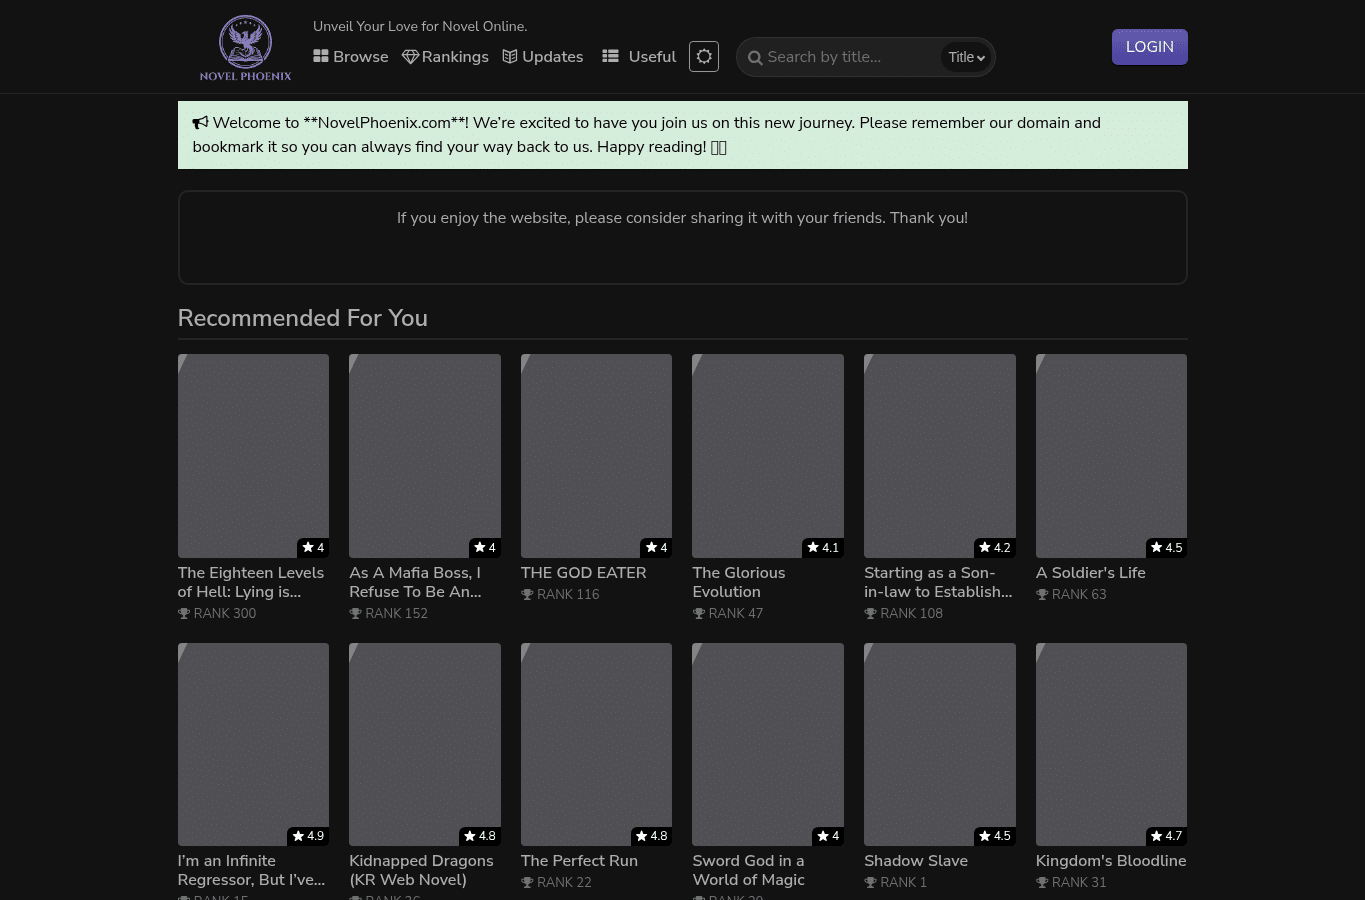Click the 4.9 star badge on Infinite Regressor
Viewport: 1365px width, 900px height.
(x=308, y=836)
